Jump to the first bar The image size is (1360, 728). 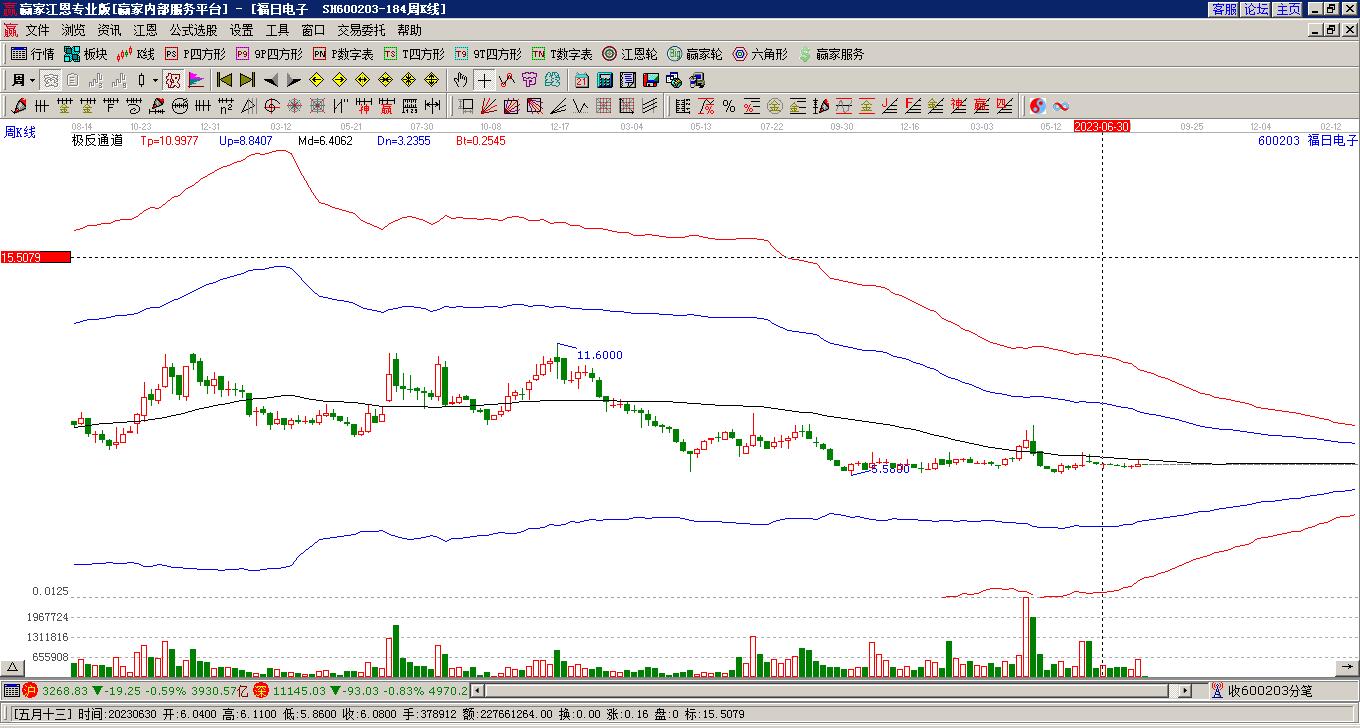(225, 80)
